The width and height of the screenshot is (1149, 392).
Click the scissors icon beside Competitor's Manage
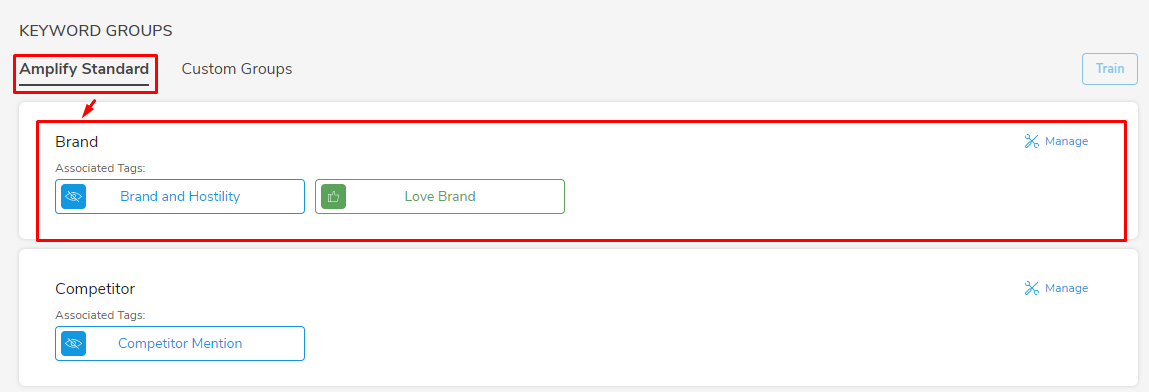[x=1032, y=289]
